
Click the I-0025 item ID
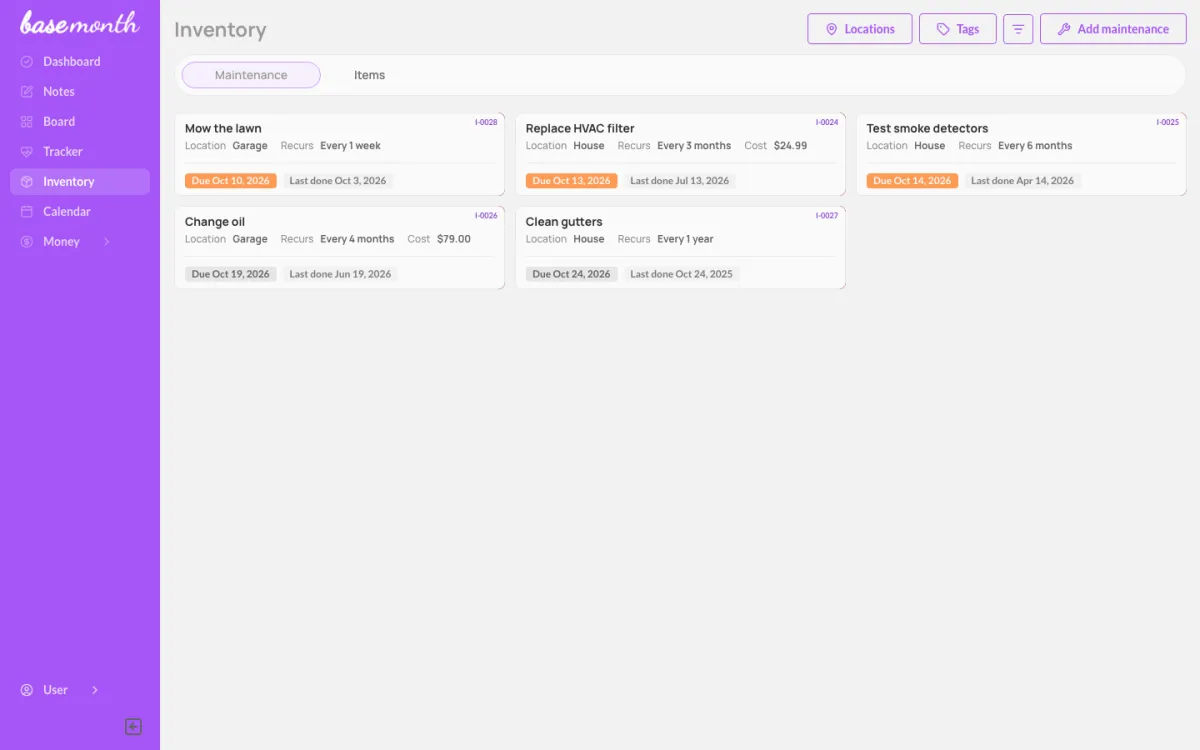pos(1168,122)
